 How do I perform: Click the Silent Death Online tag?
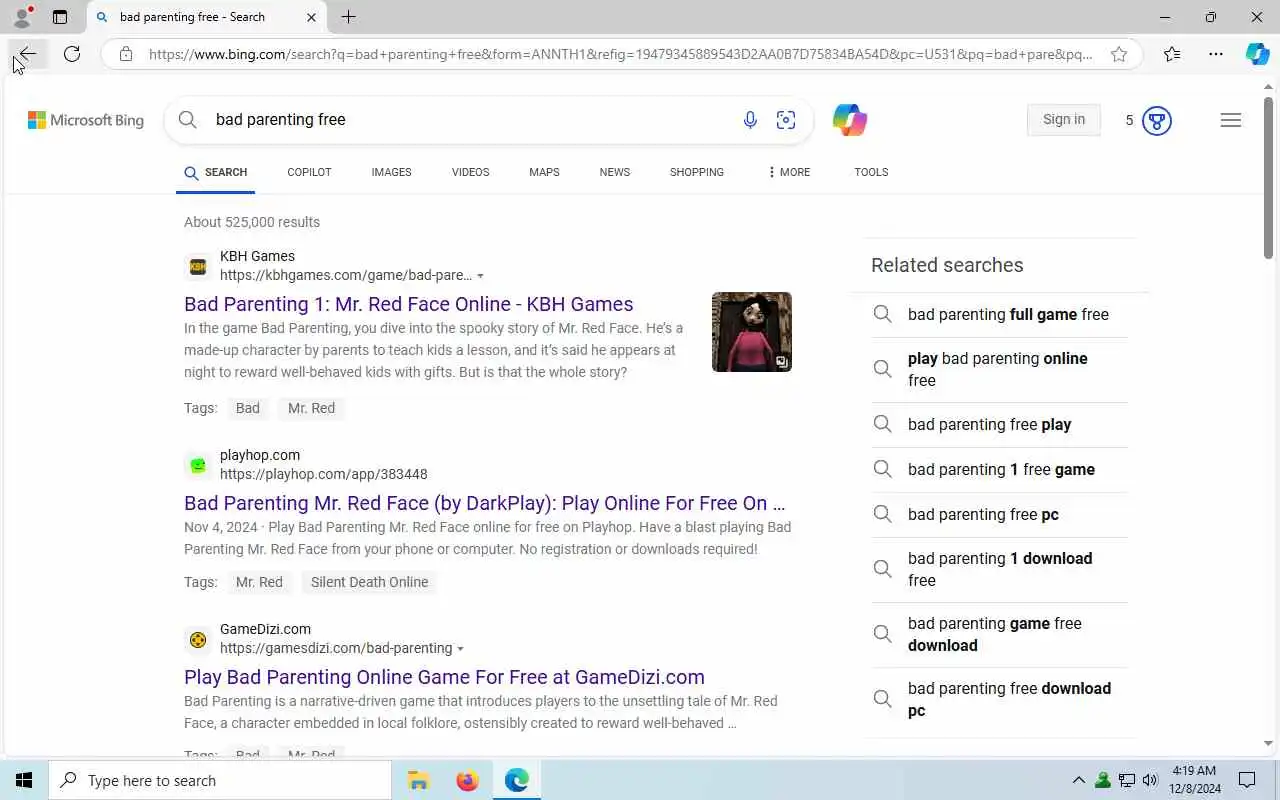369,582
